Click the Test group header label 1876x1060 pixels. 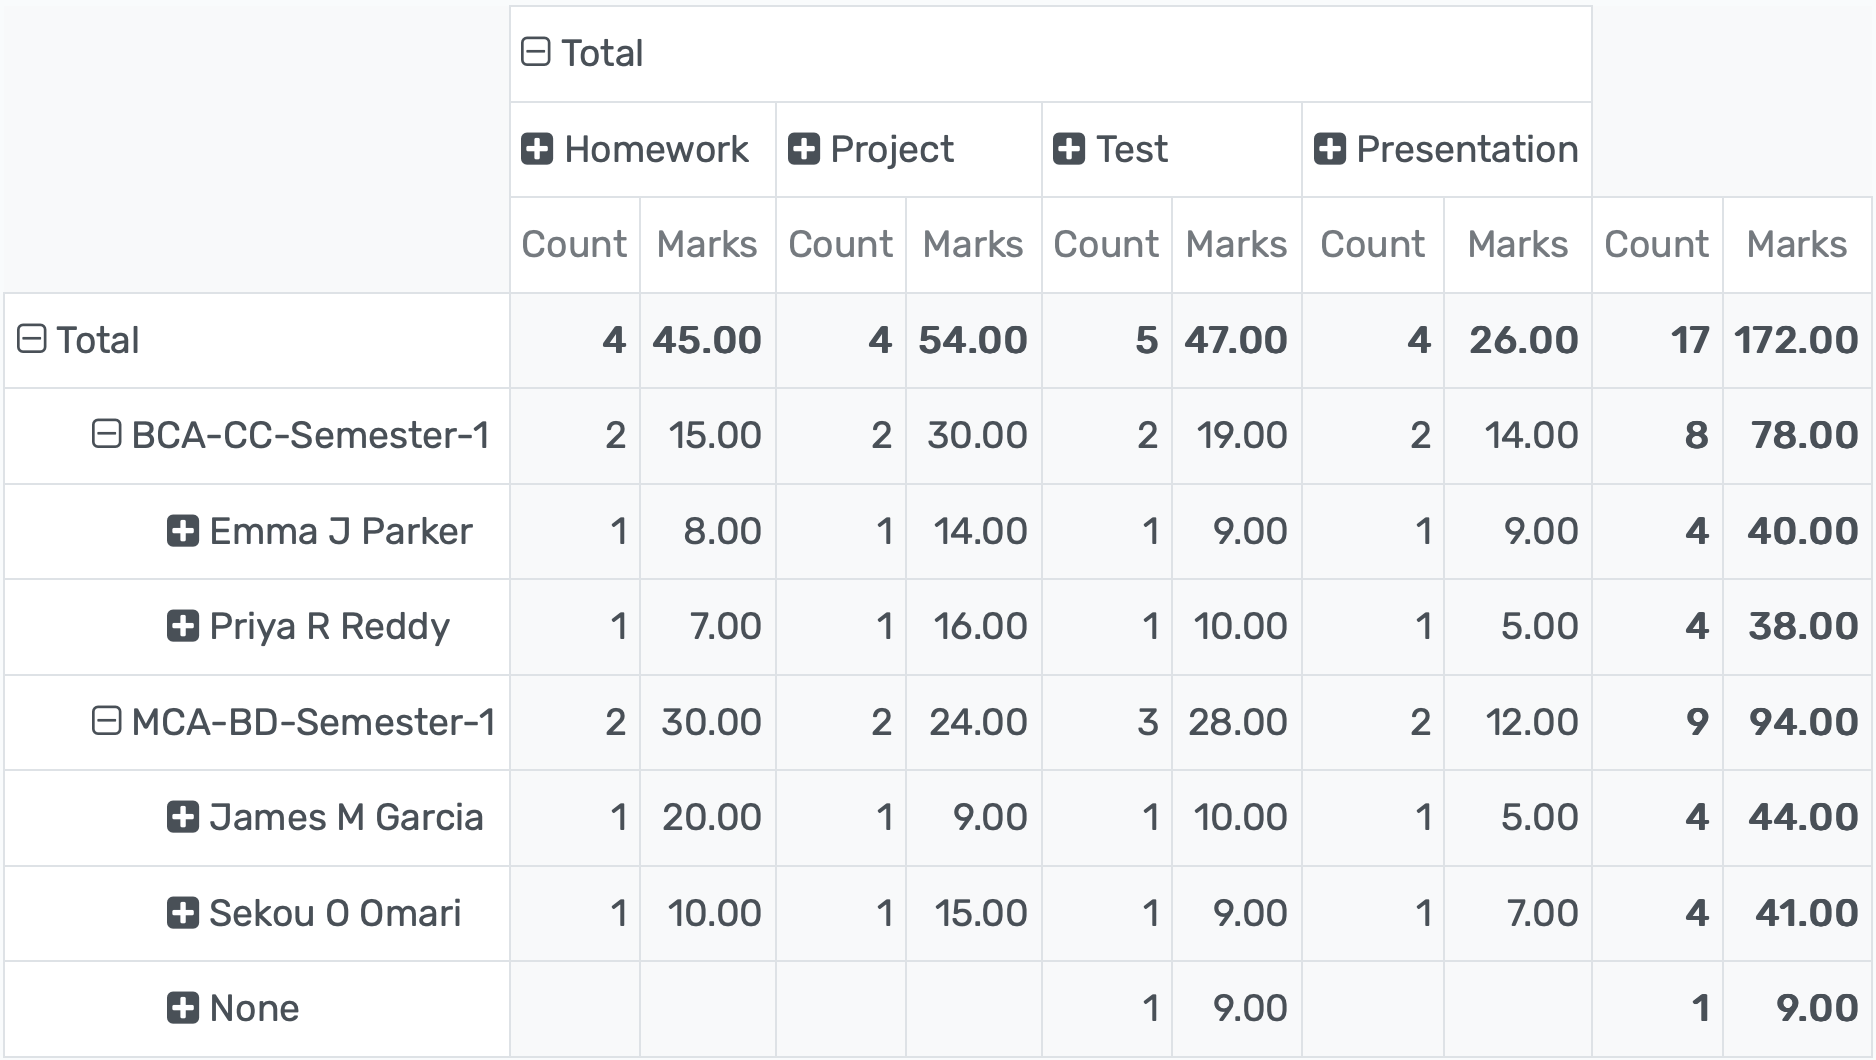coord(1130,148)
